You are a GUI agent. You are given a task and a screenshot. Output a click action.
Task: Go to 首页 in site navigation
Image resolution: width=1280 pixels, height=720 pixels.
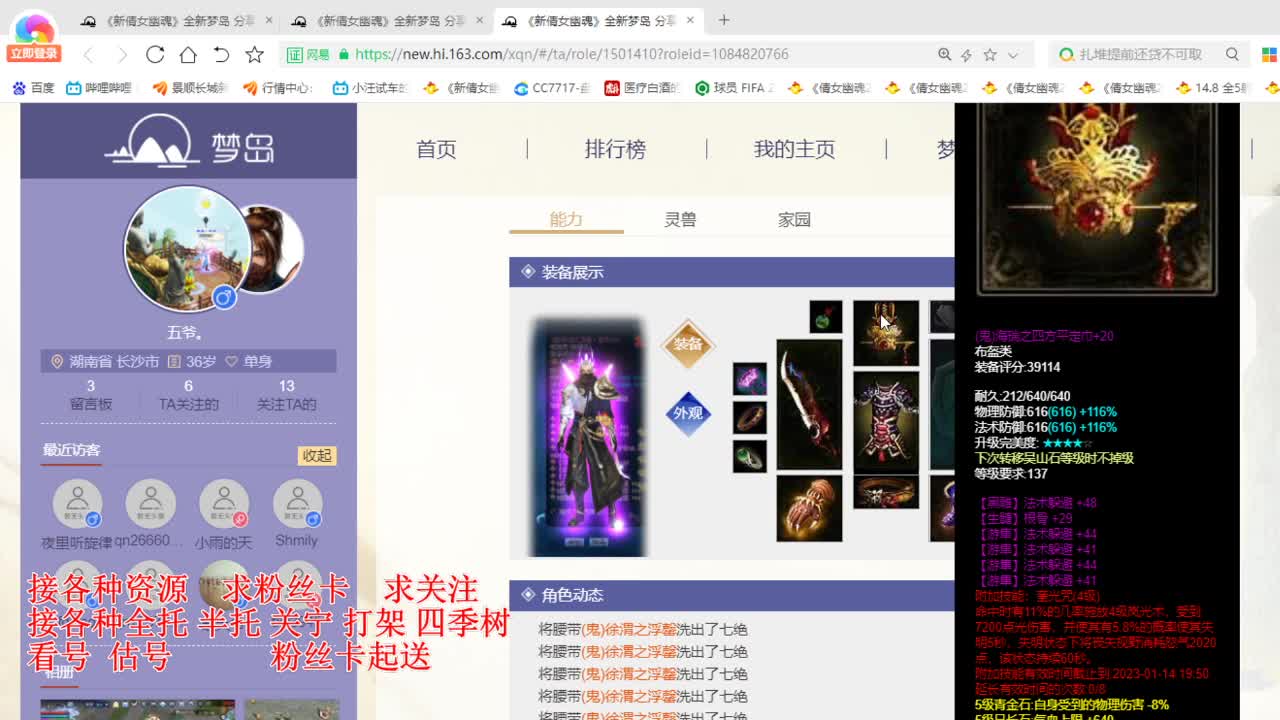click(437, 149)
